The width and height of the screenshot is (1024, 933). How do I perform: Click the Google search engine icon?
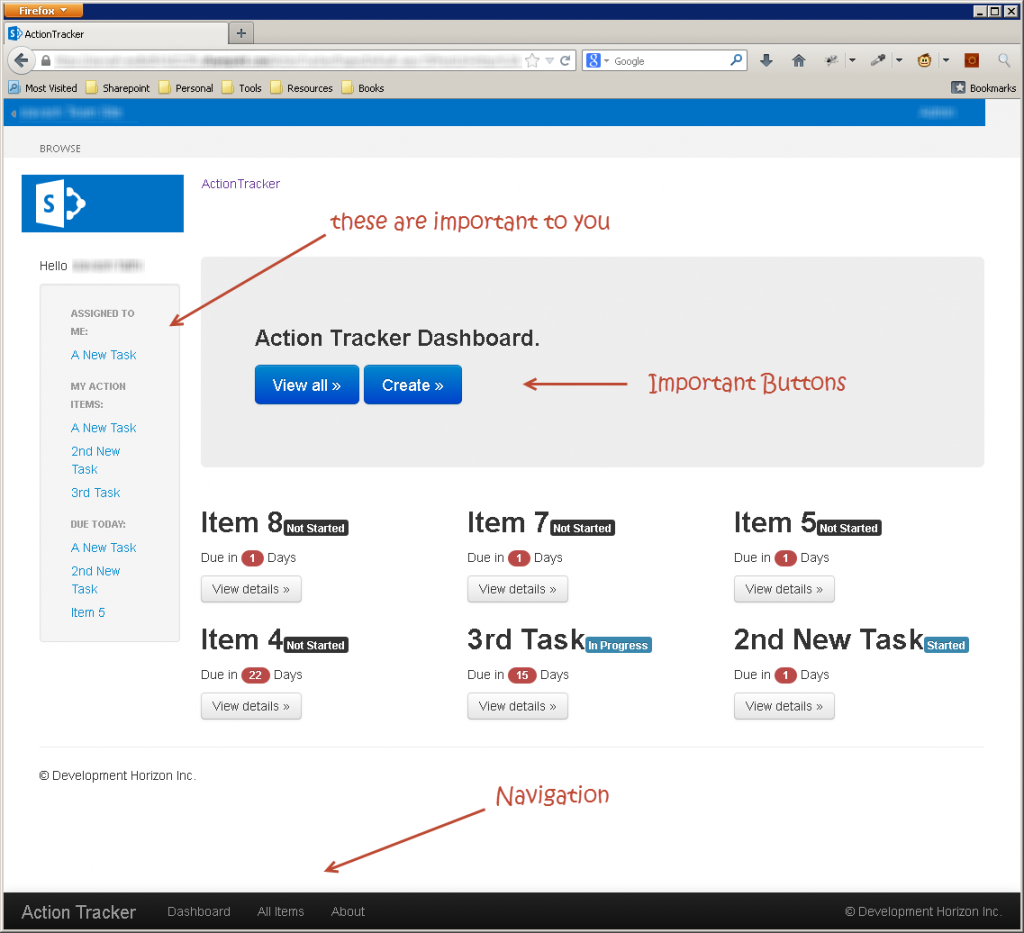click(x=593, y=60)
